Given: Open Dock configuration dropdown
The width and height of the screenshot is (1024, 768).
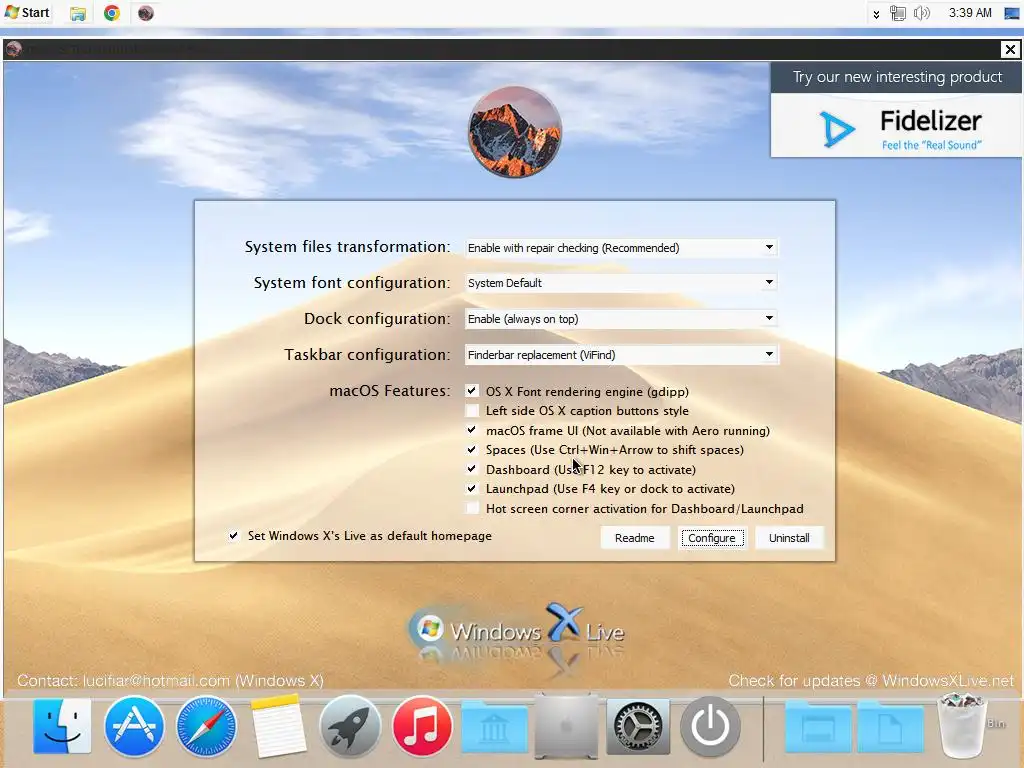Looking at the screenshot, I should [621, 319].
